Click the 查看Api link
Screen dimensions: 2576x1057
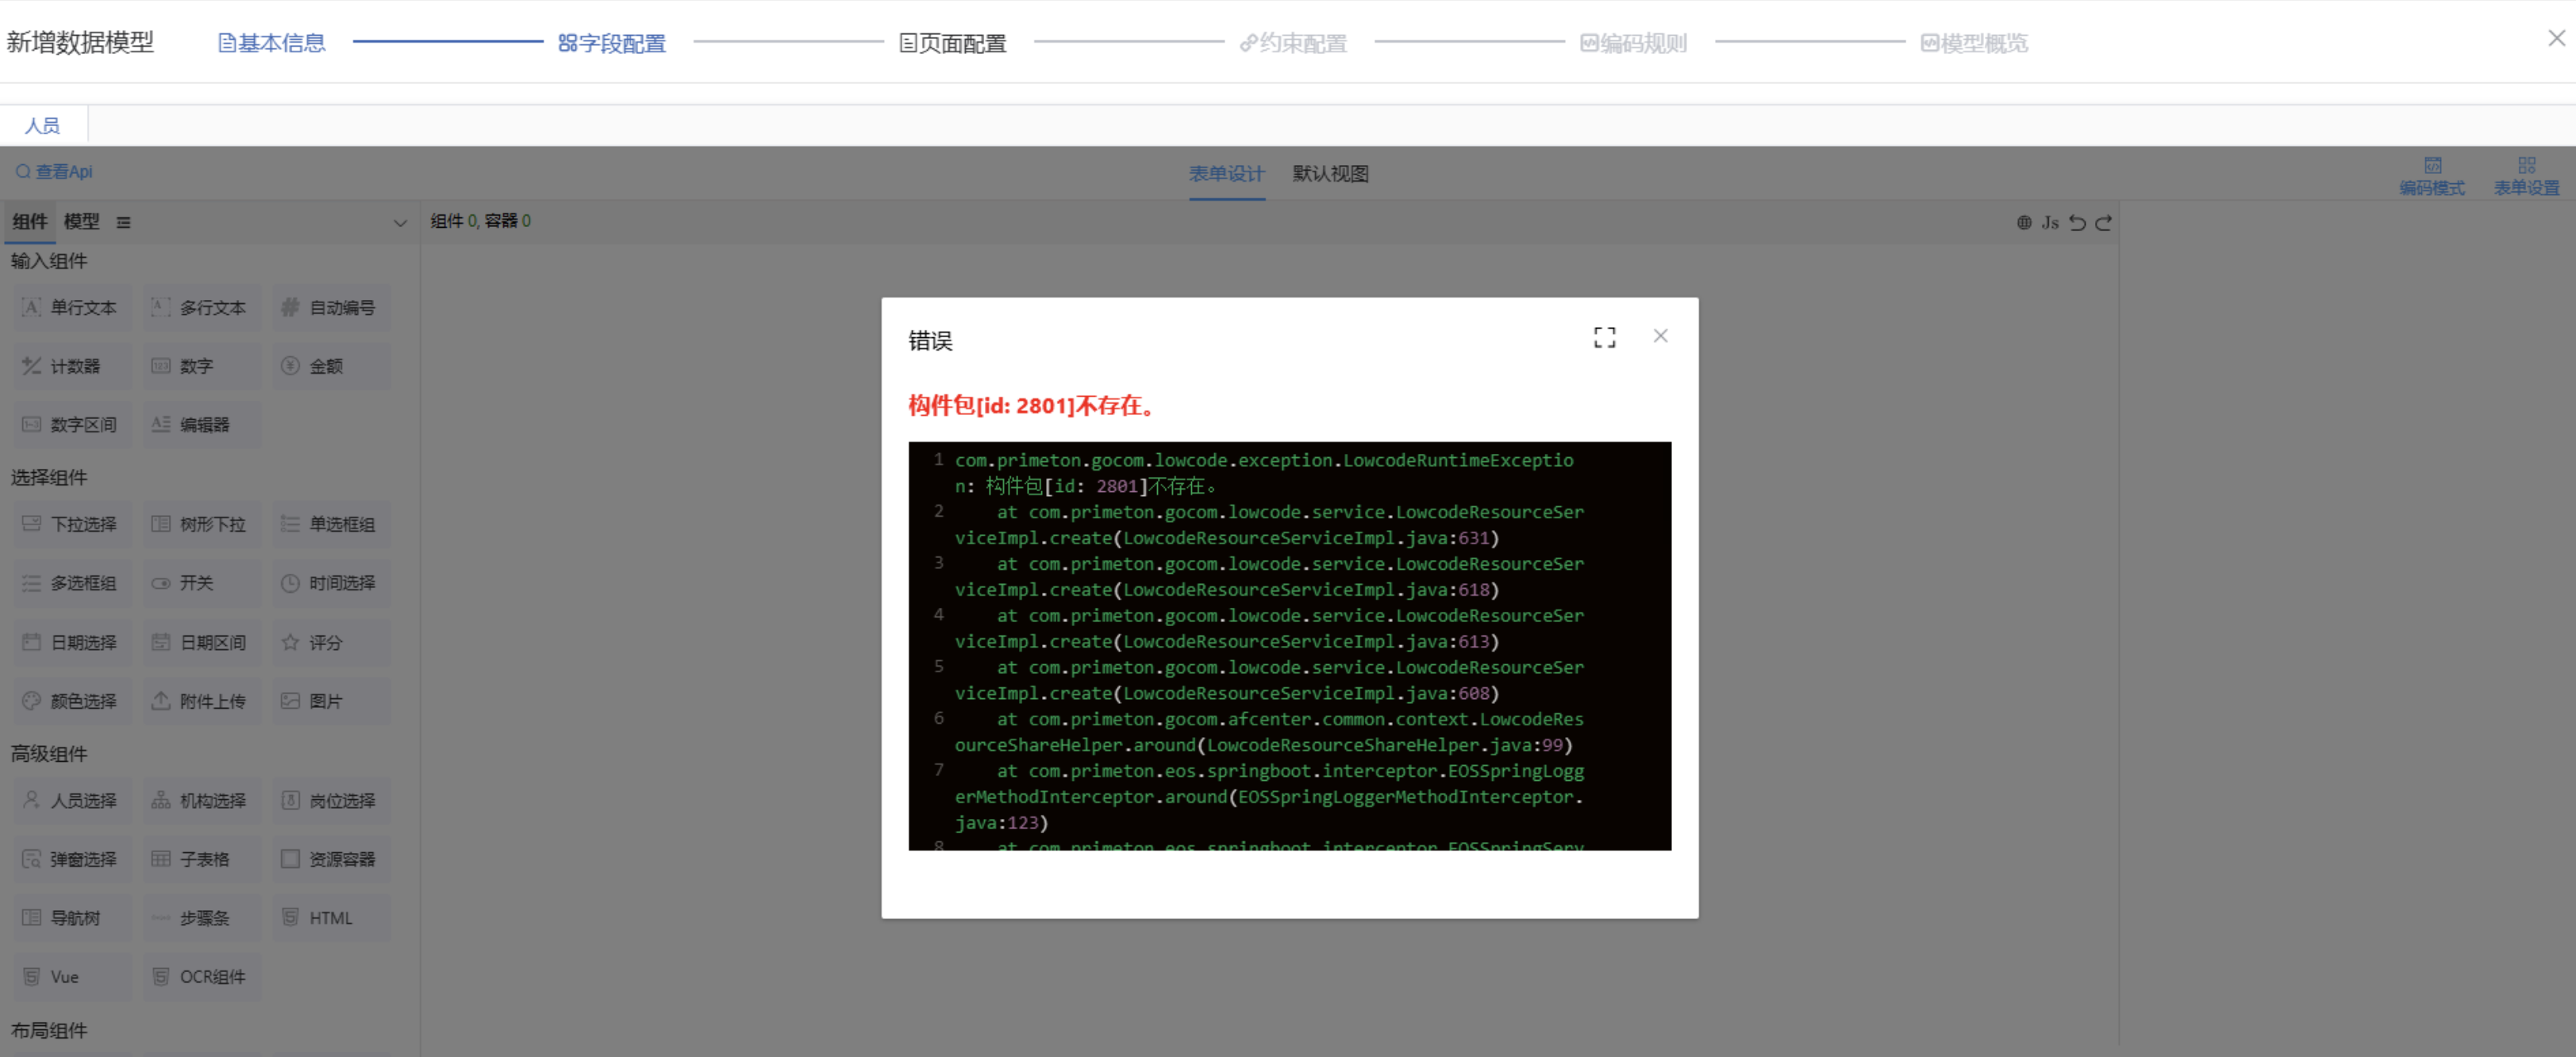pyautogui.click(x=54, y=171)
